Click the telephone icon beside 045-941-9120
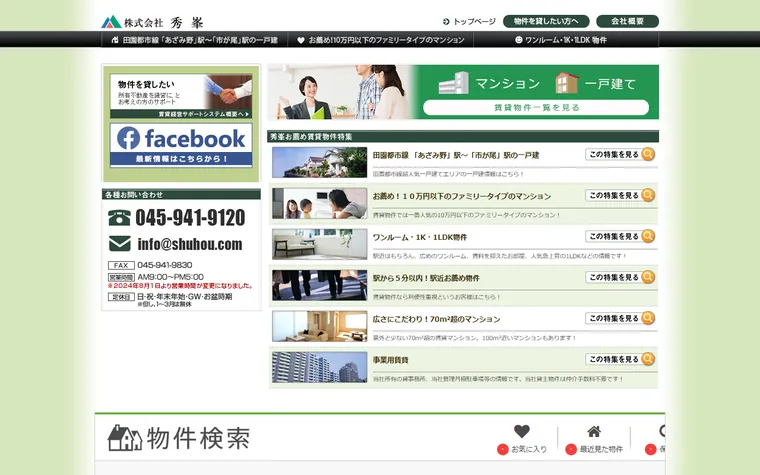The image size is (760, 475). coord(119,218)
